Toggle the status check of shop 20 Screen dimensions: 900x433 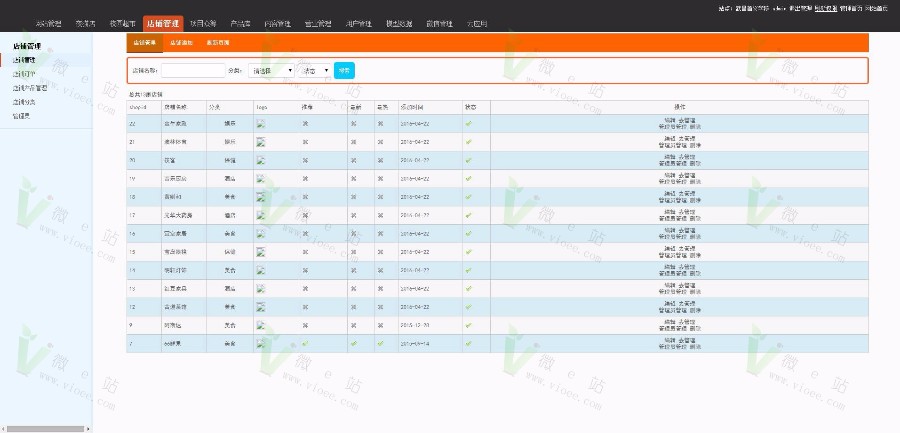click(x=468, y=160)
